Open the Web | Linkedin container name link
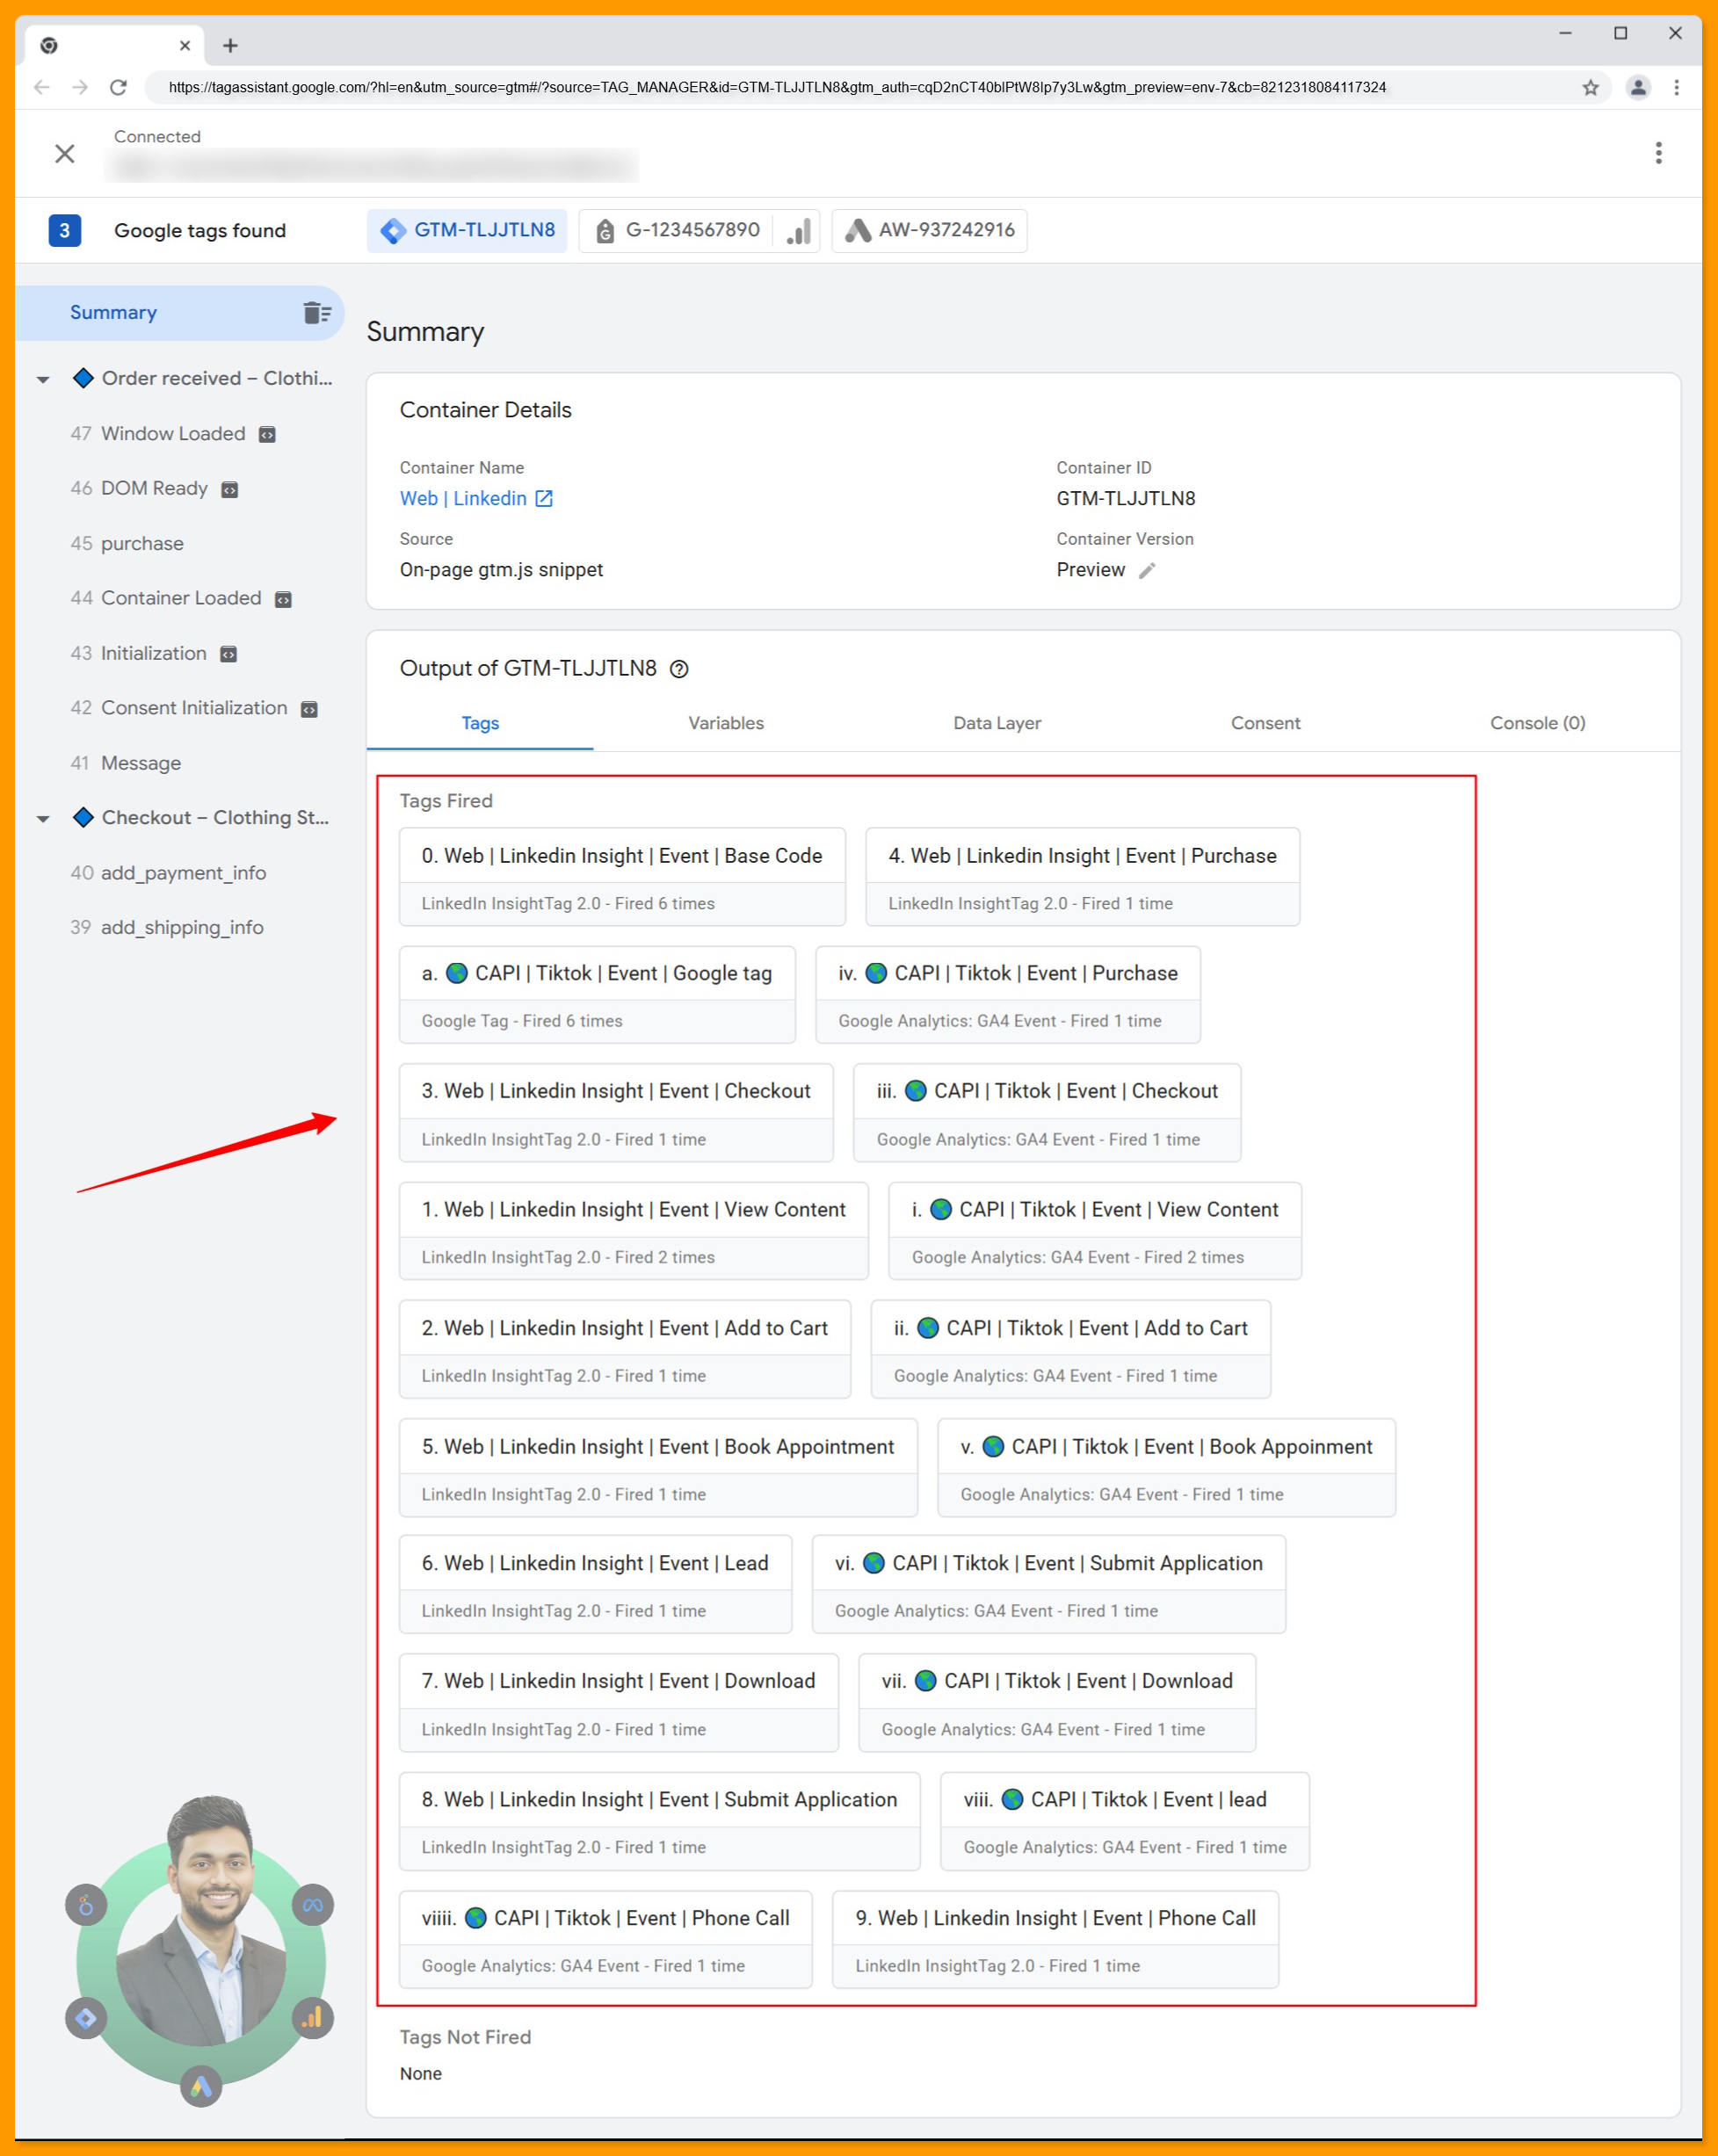 462,498
